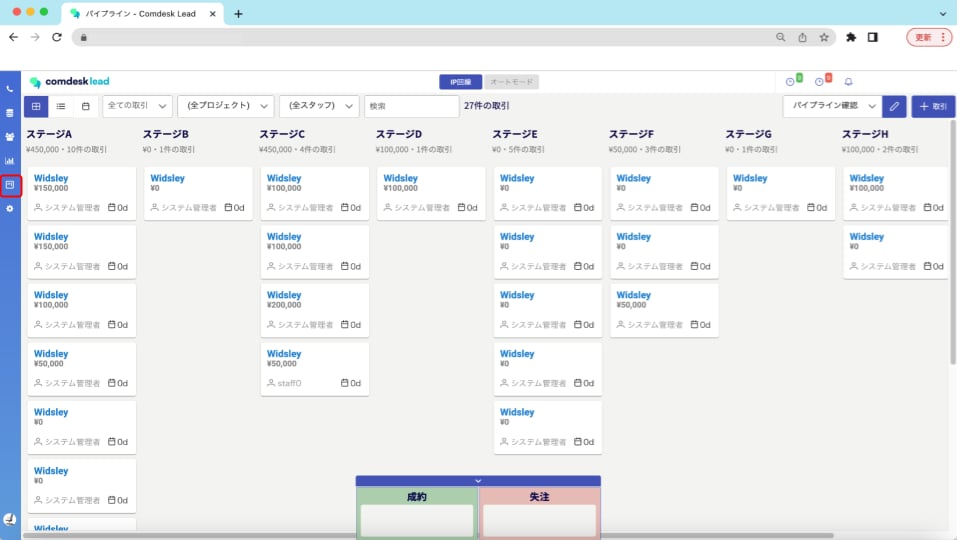The width and height of the screenshot is (960, 540).
Task: Open the Widsley card in ステージG
Action: tap(781, 193)
